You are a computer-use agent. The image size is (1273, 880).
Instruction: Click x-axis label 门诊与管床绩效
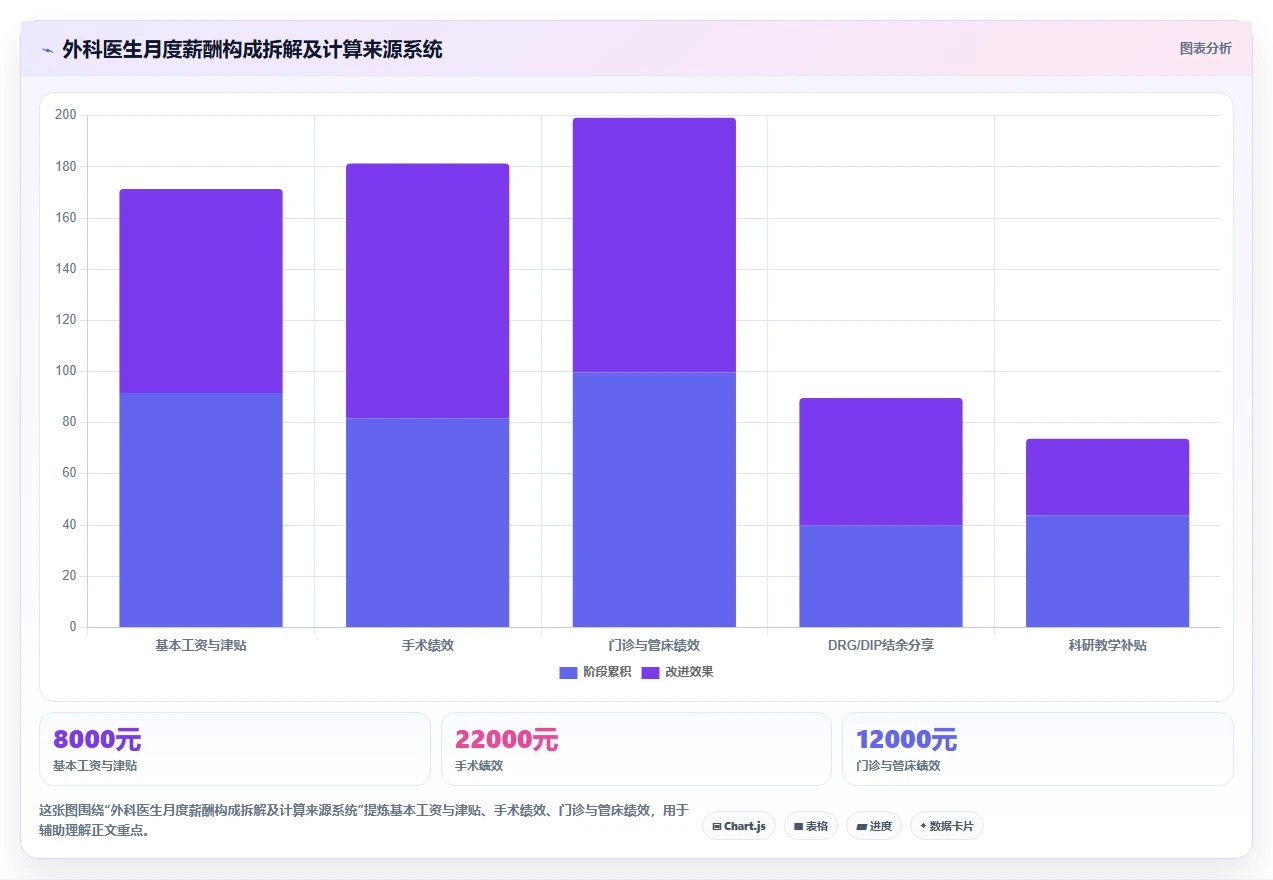click(654, 645)
